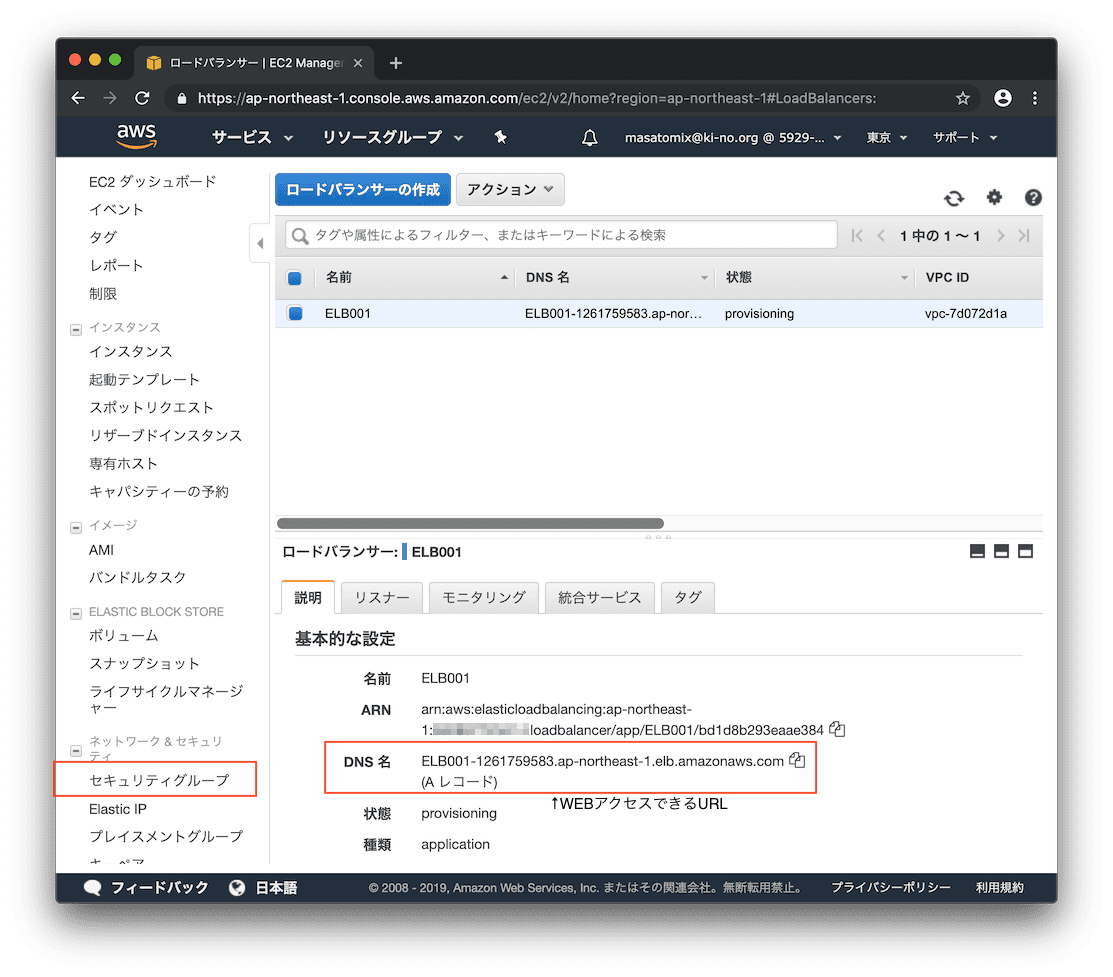This screenshot has width=1113, height=977.
Task: Click the feedback speech bubble icon
Action: click(x=92, y=888)
